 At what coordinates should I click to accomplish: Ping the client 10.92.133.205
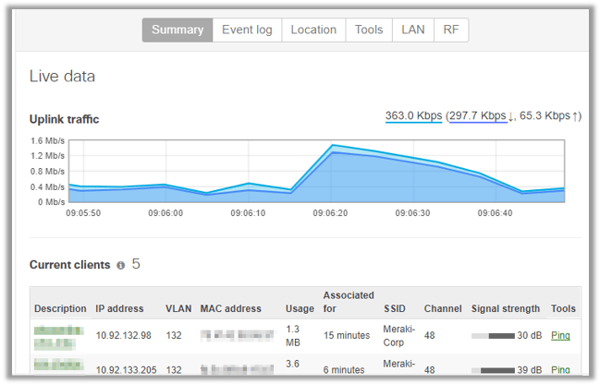point(561,370)
